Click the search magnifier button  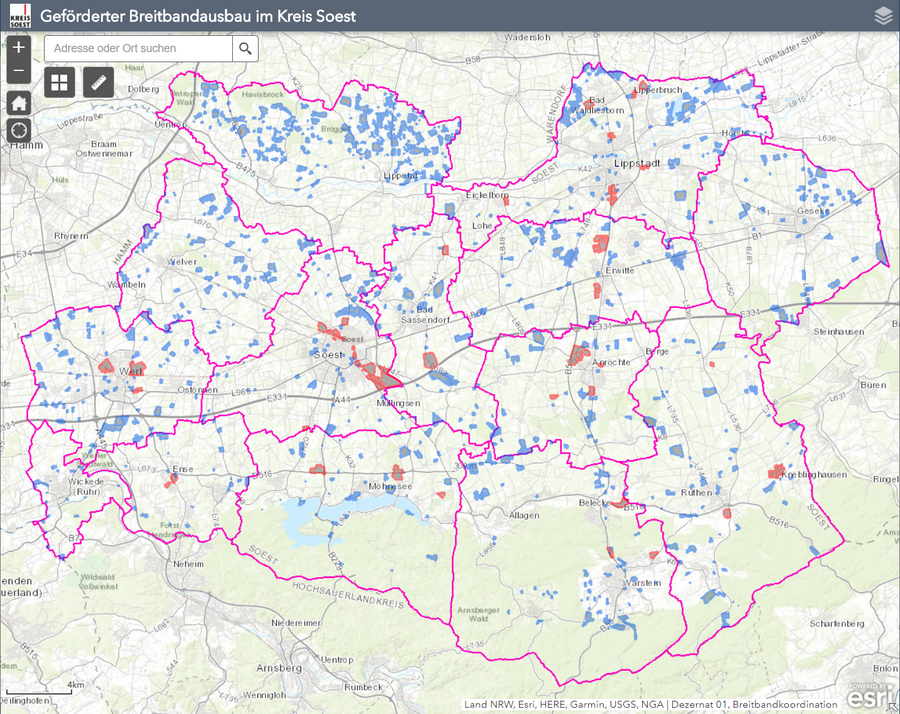(x=245, y=48)
